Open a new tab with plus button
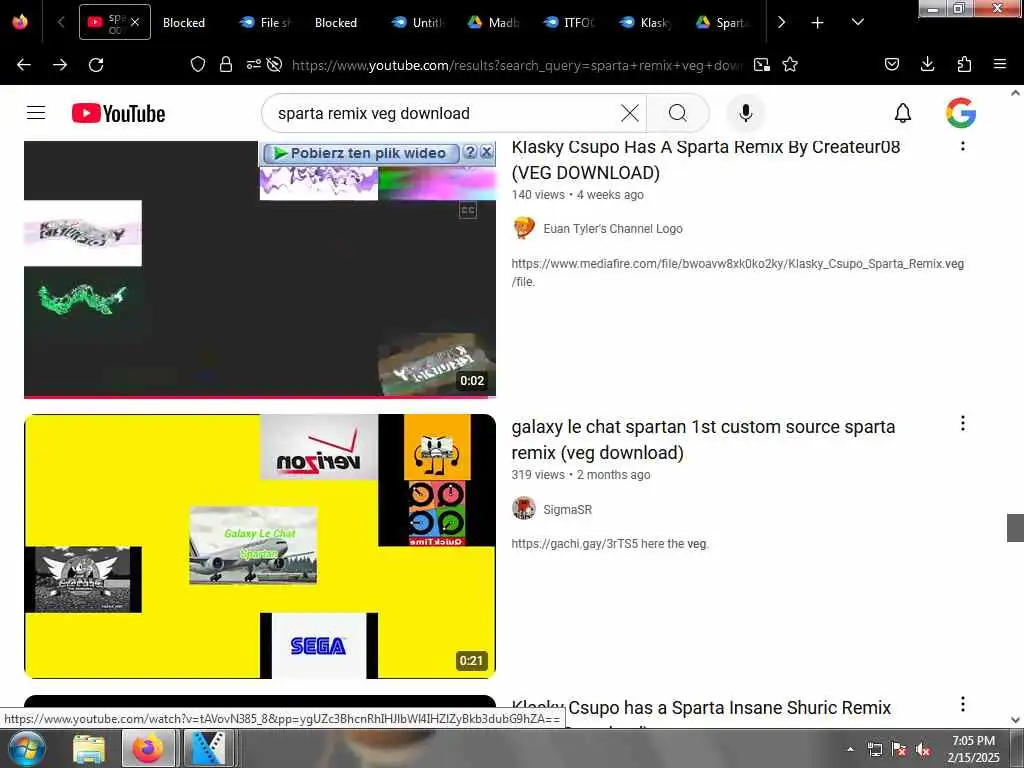The width and height of the screenshot is (1024, 768). (x=817, y=23)
